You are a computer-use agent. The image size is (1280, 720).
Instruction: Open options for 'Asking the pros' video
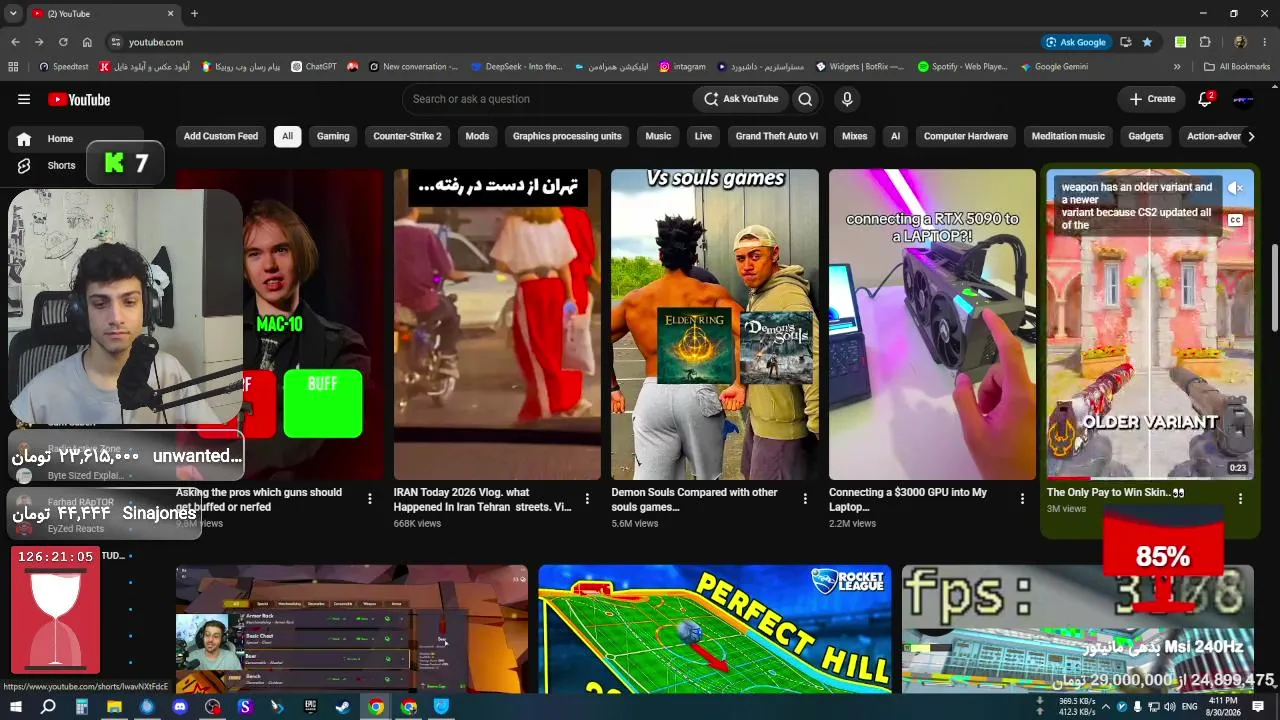[369, 499]
